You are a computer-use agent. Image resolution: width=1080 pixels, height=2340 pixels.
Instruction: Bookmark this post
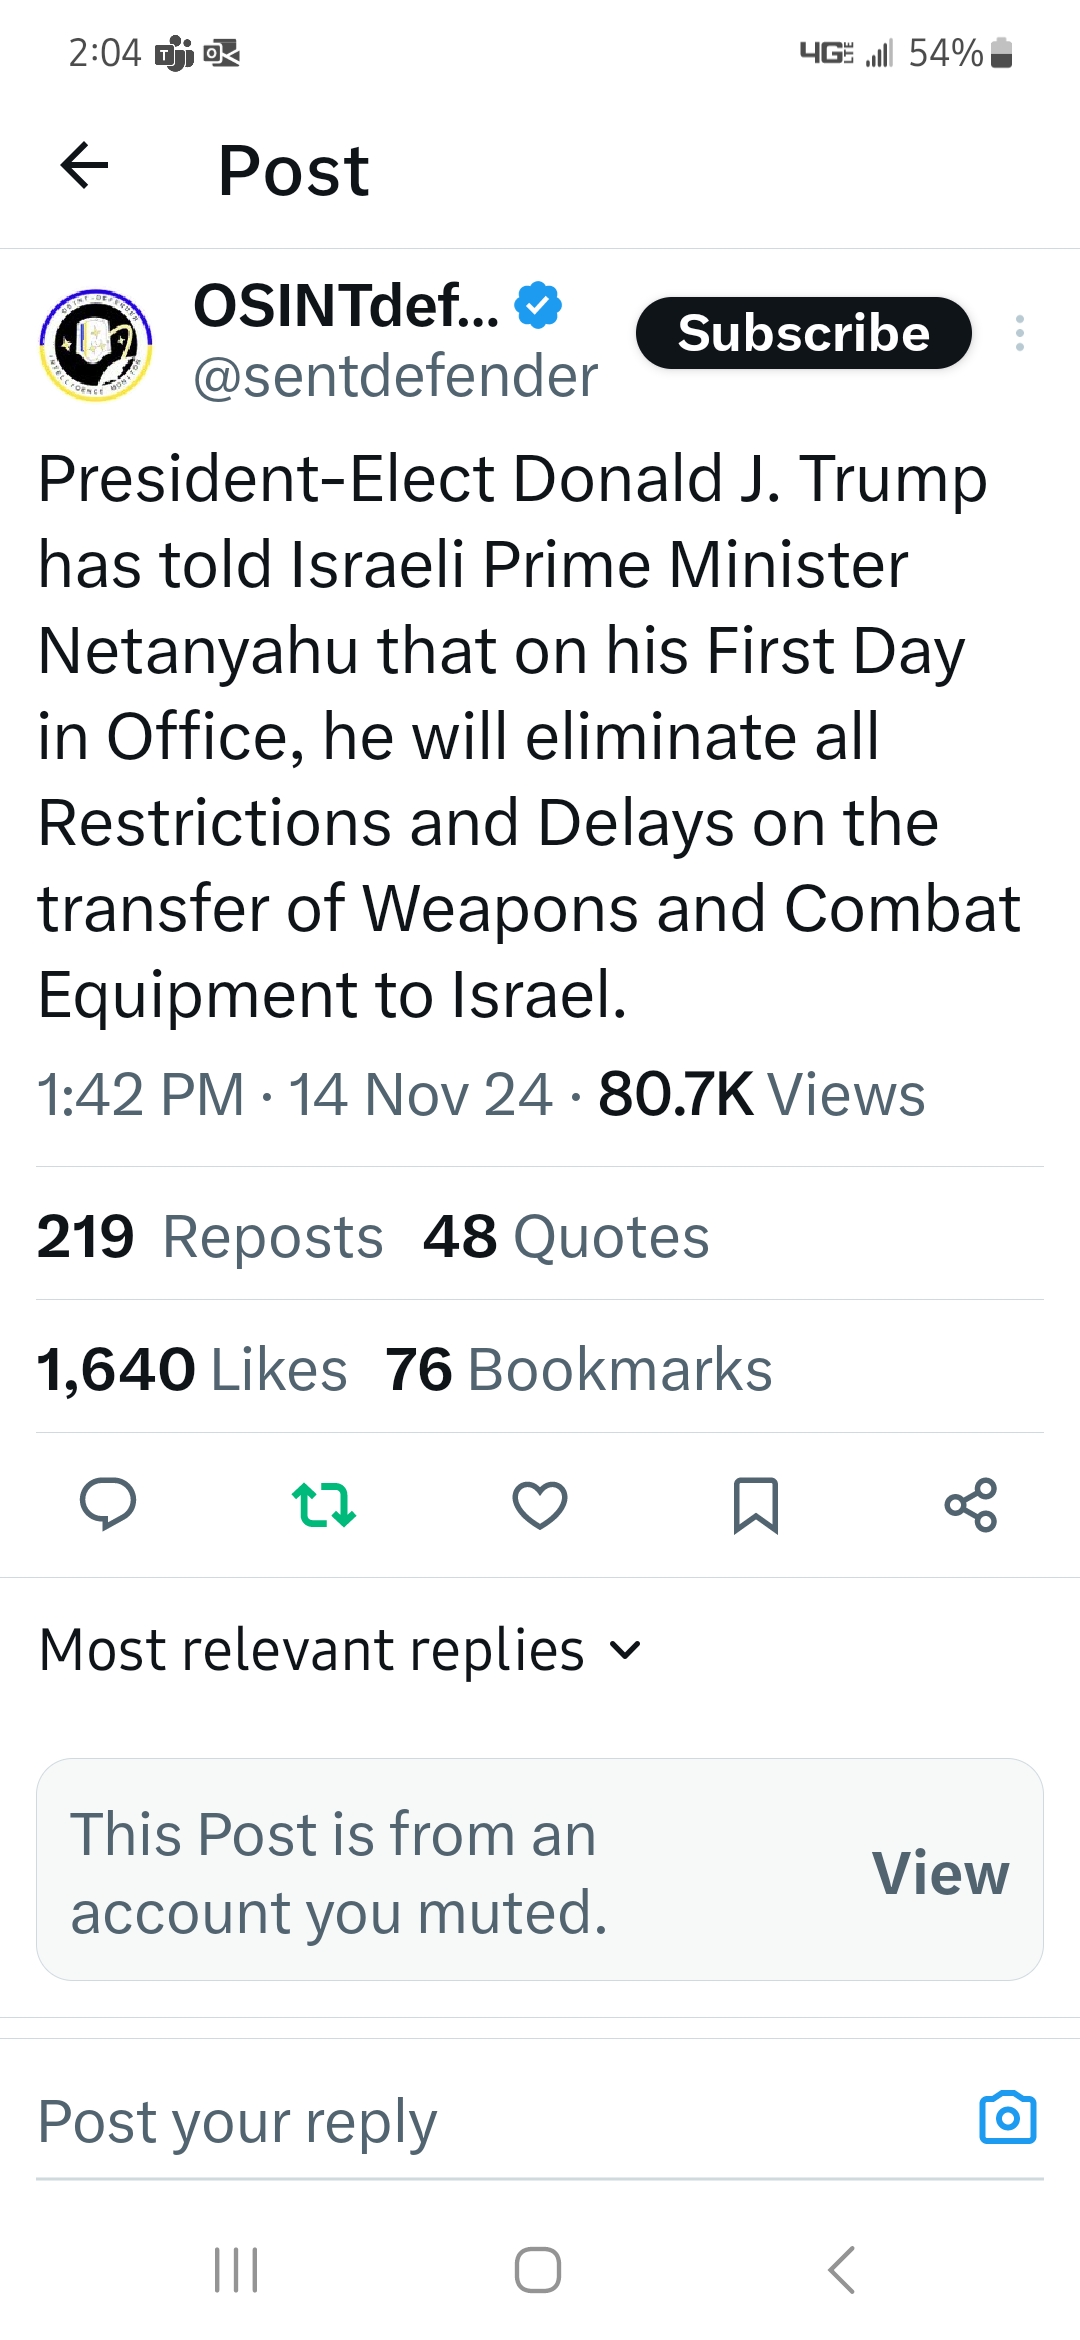coord(756,1505)
